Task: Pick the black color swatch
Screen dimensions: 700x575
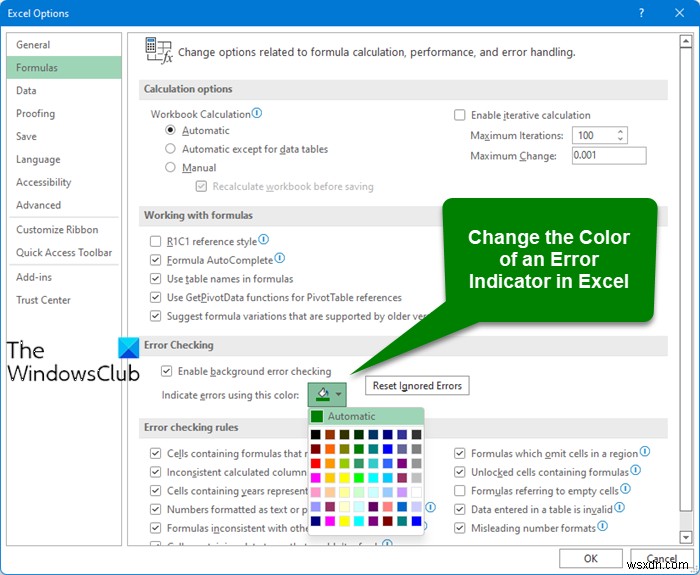Action: (316, 434)
